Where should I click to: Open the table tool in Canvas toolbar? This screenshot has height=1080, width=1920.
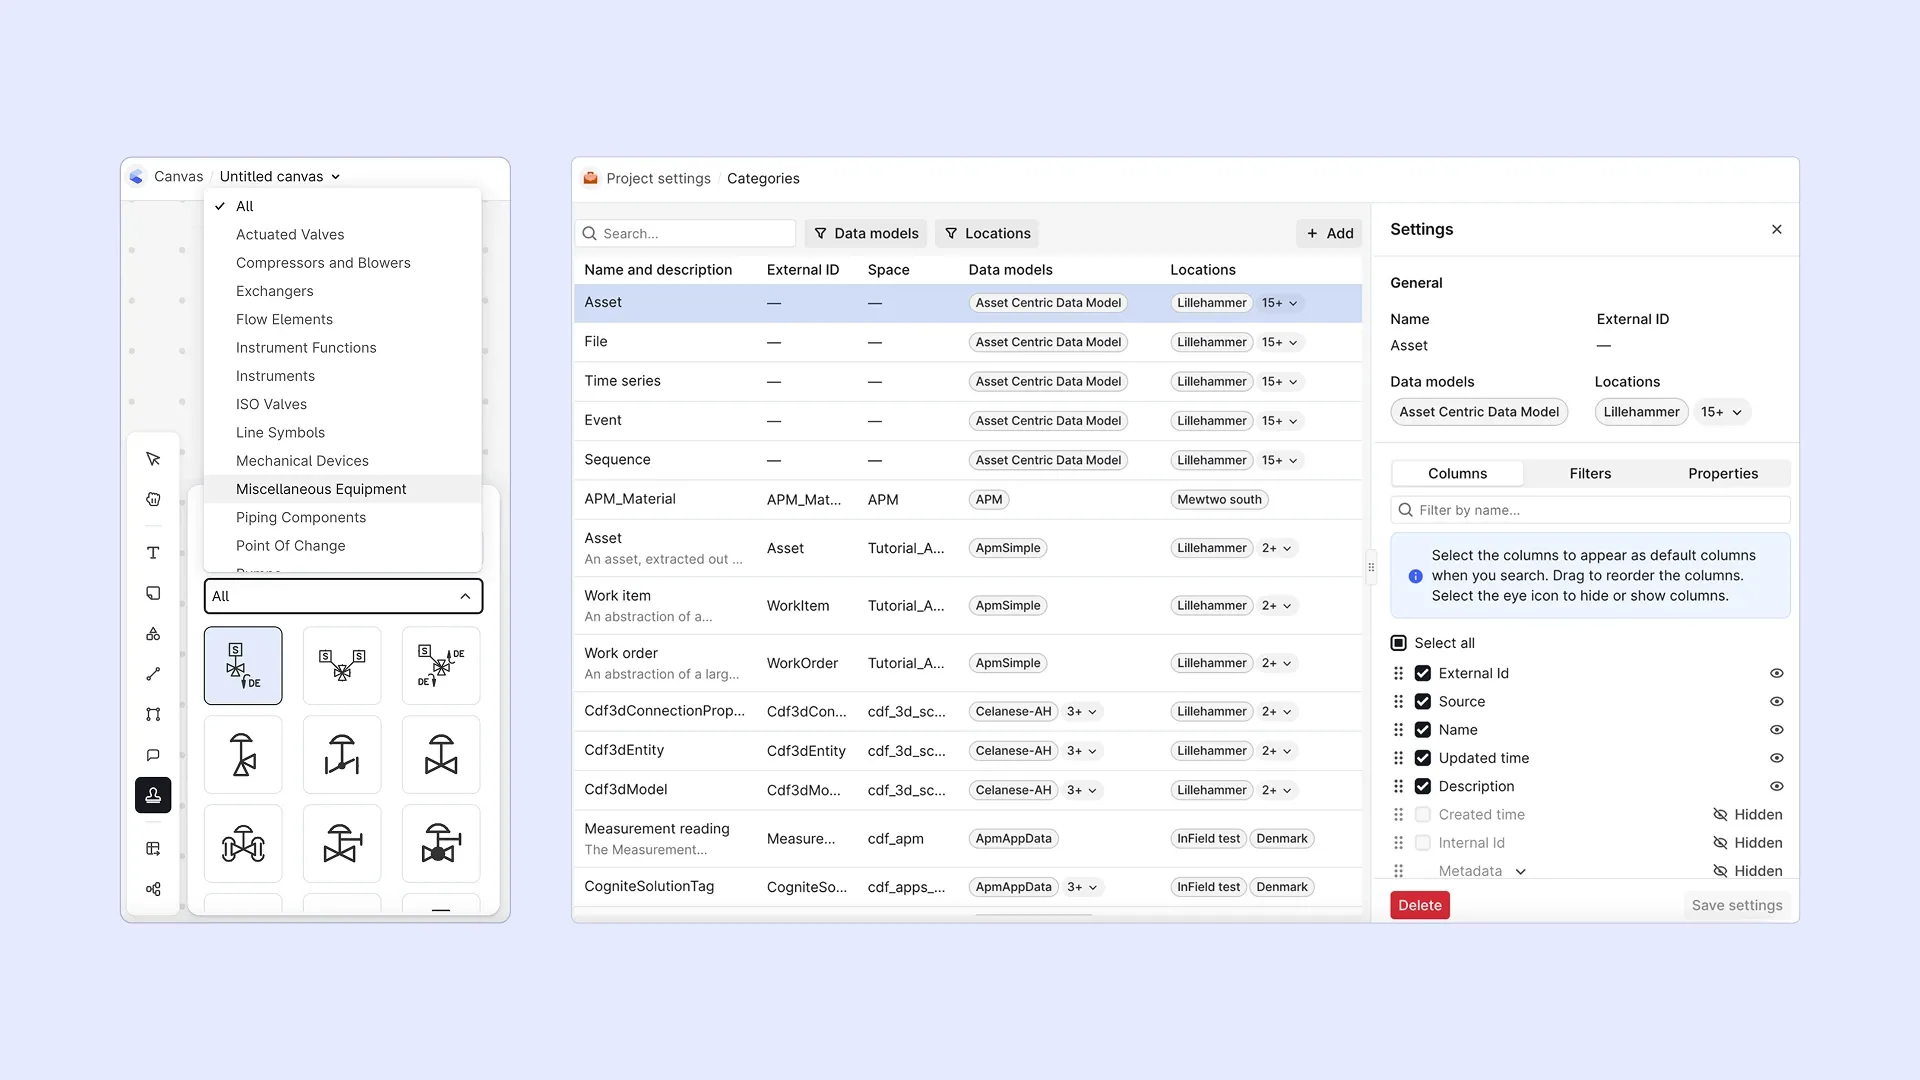[x=153, y=849]
